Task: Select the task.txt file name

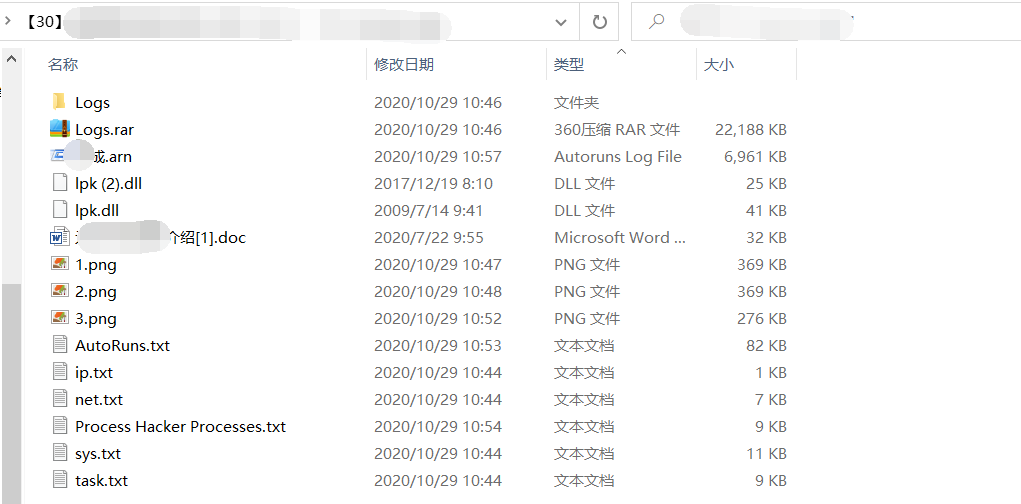Action: [x=101, y=481]
